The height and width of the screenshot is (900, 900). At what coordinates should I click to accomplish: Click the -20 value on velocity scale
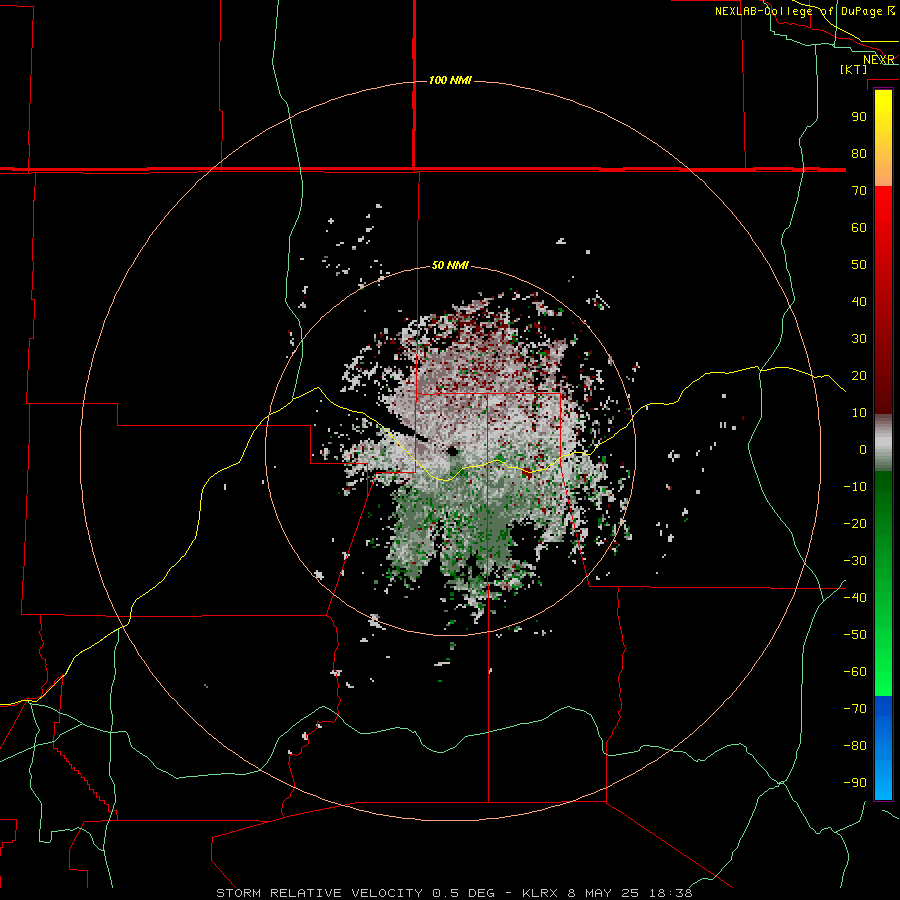point(855,524)
